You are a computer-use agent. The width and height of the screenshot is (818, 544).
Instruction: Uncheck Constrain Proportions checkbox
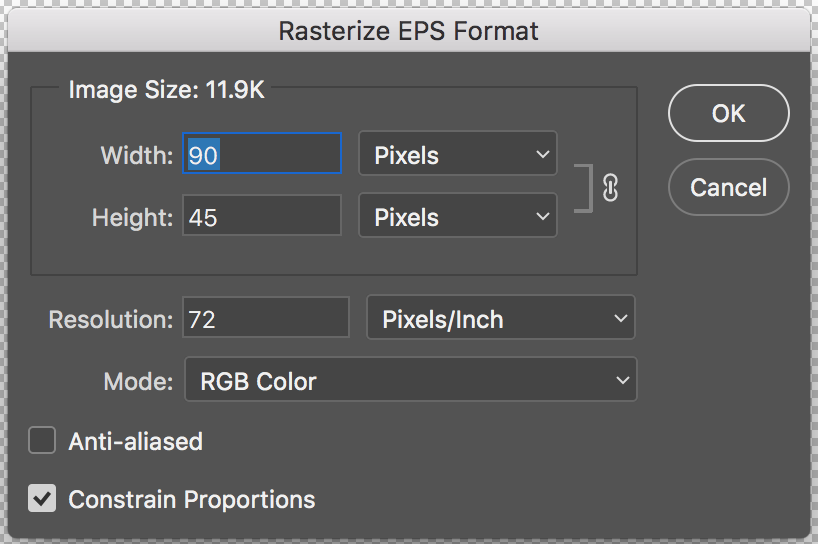[x=42, y=498]
